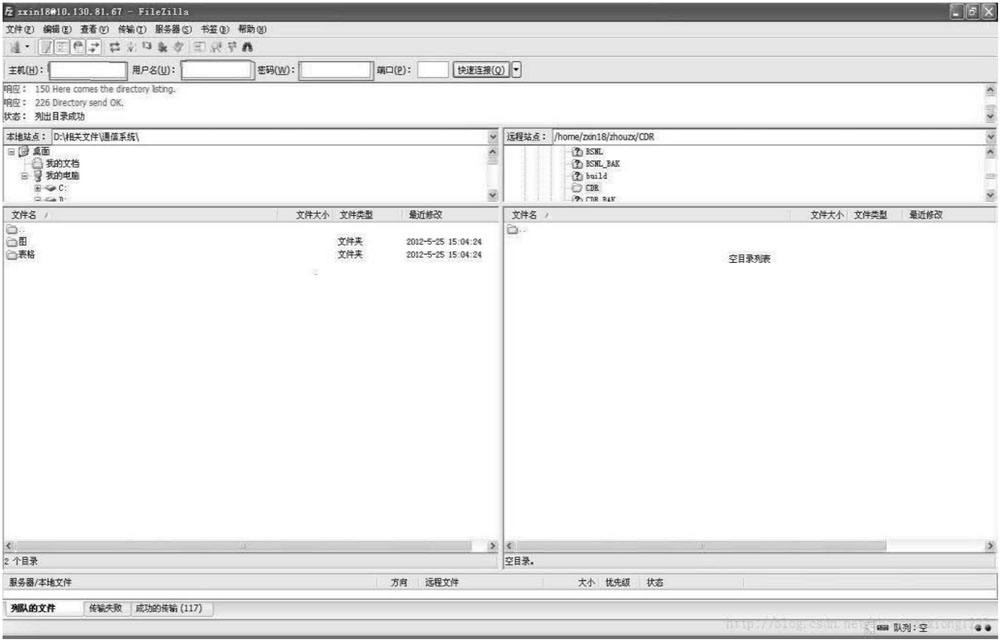Open the 本地站点 path dropdown

click(x=492, y=137)
